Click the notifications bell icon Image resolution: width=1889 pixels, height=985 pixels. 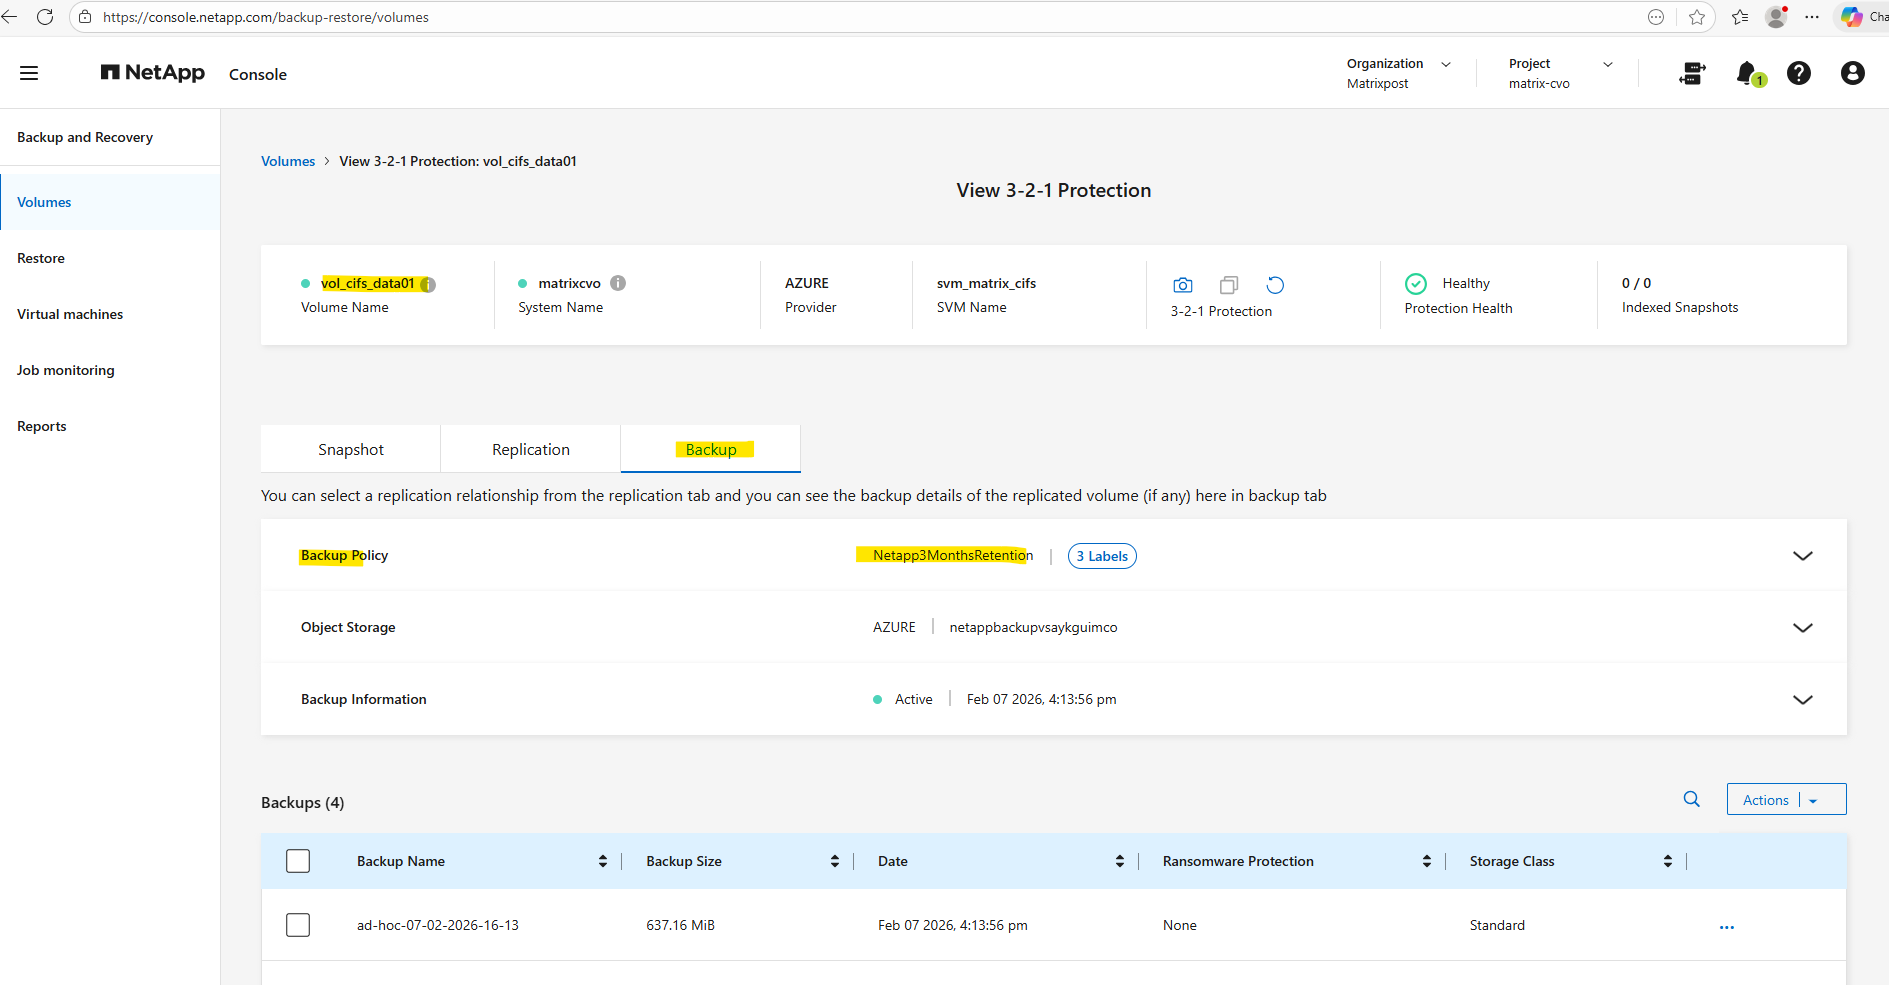click(x=1747, y=73)
